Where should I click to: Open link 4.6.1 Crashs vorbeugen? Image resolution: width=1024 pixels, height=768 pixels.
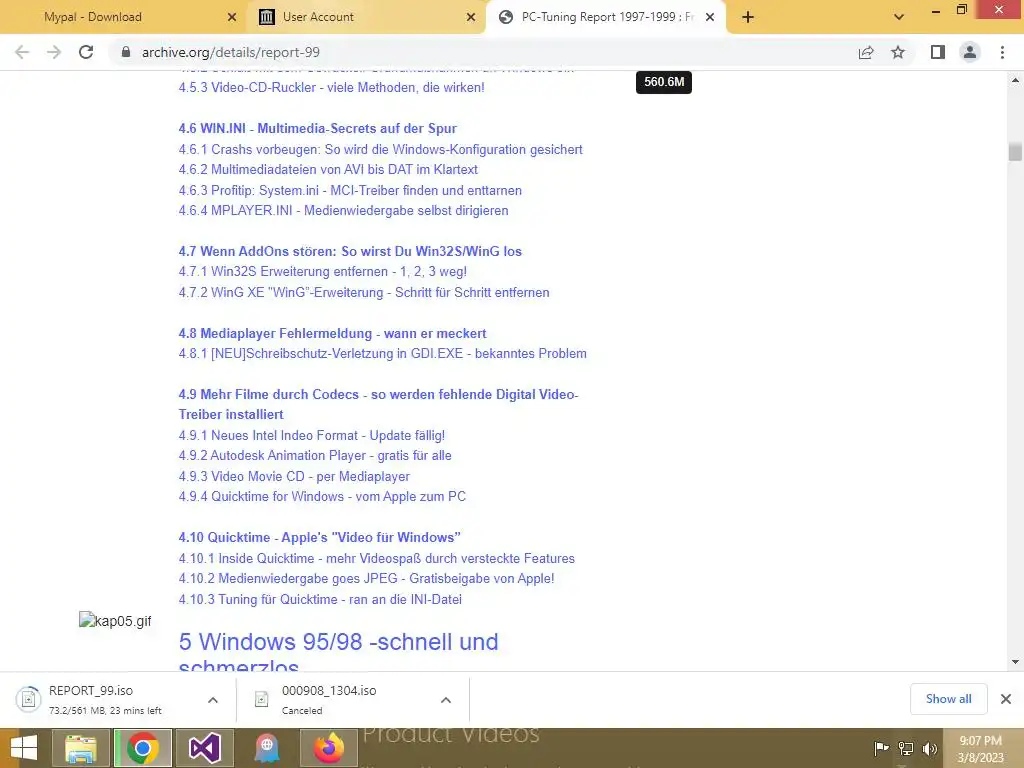click(x=381, y=150)
